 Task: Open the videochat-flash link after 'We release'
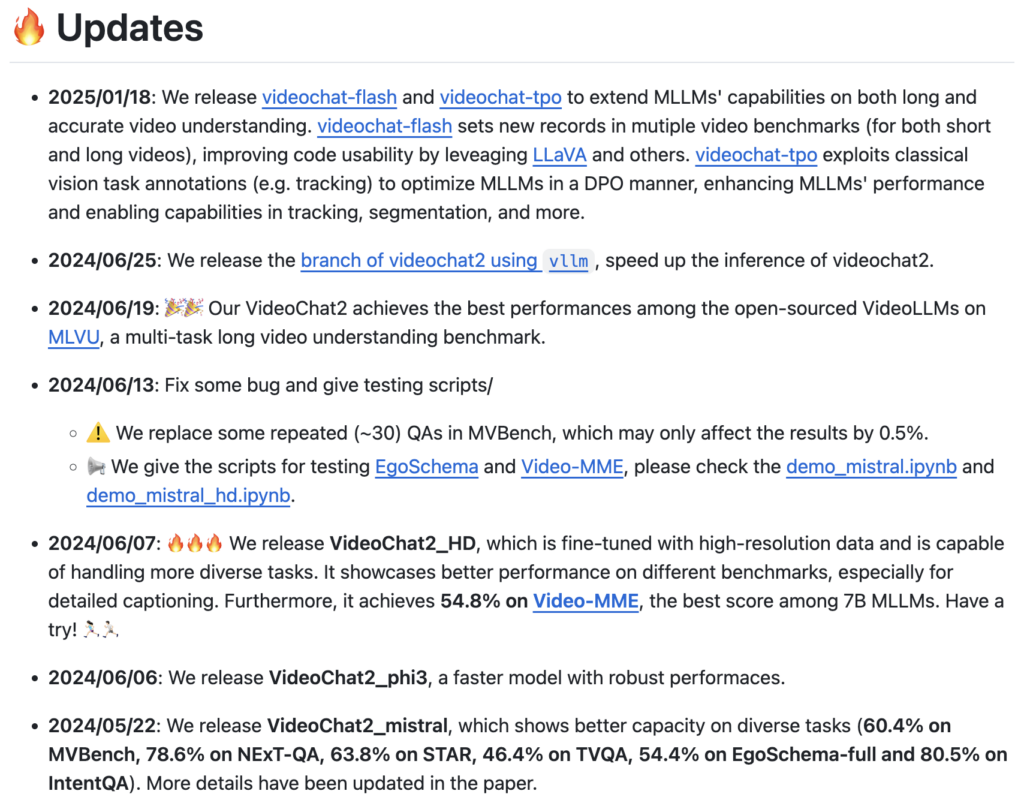(329, 98)
